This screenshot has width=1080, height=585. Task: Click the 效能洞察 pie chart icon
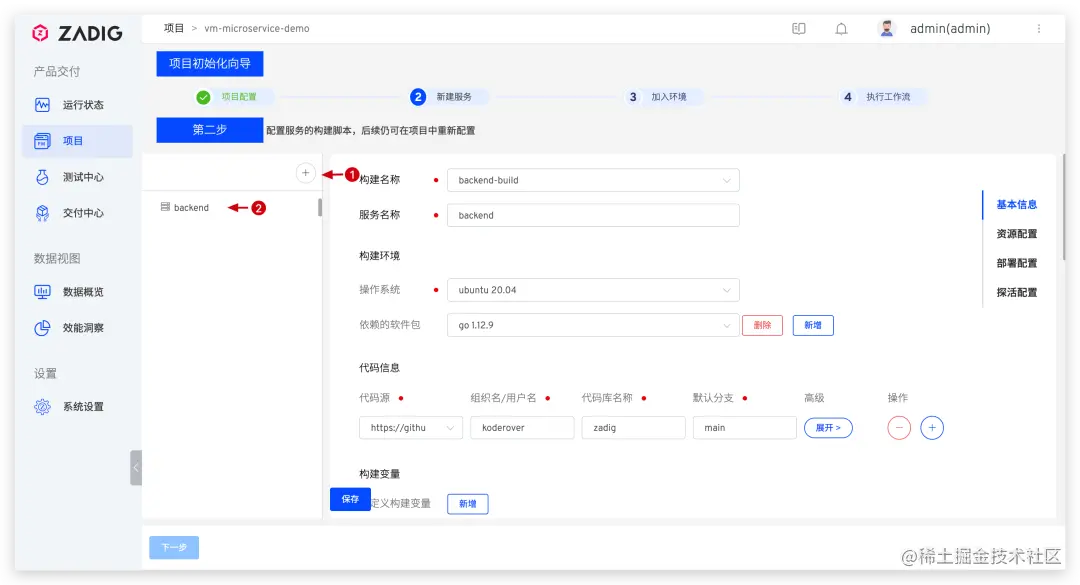click(x=42, y=328)
